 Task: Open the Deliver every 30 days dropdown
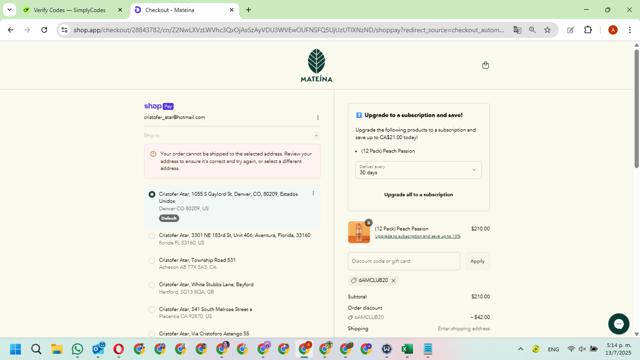tap(418, 170)
